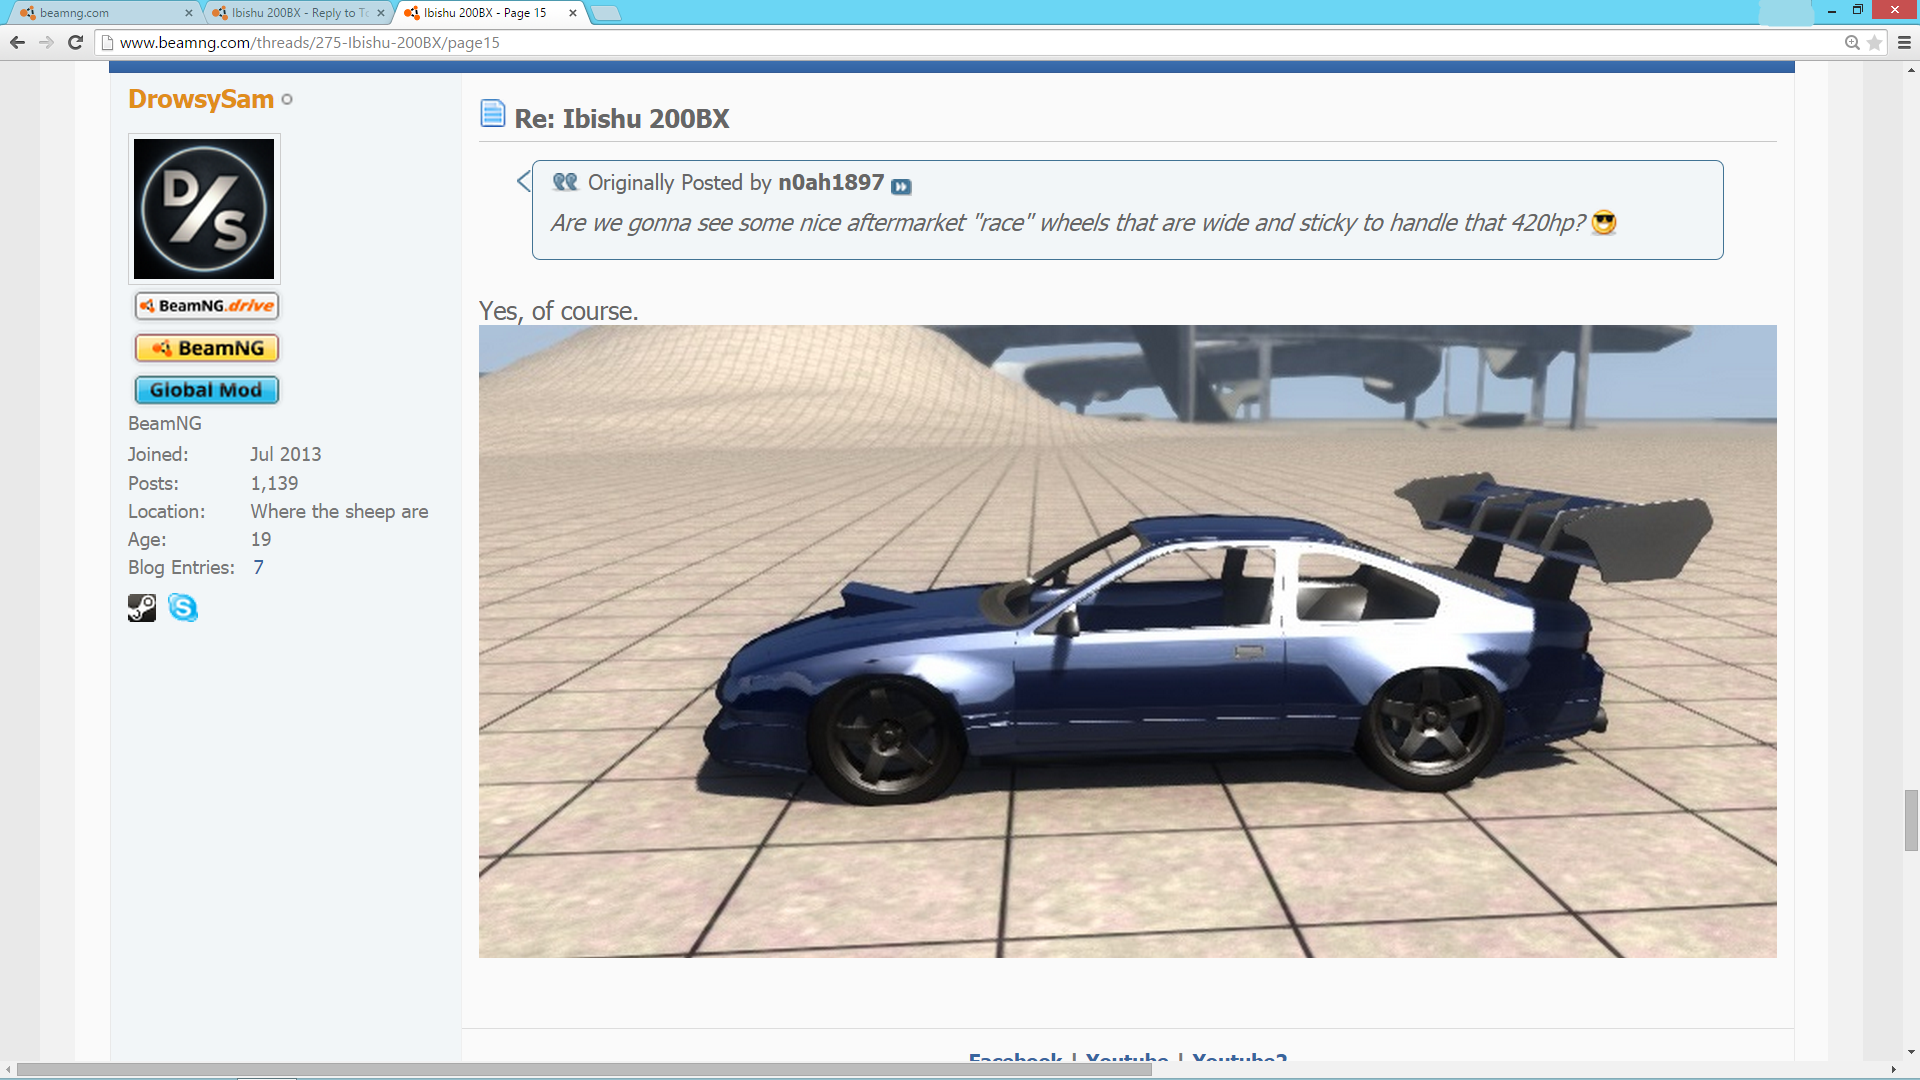1920x1080 pixels.
Task: Bookmark this page with the star icon
Action: pyautogui.click(x=1875, y=42)
